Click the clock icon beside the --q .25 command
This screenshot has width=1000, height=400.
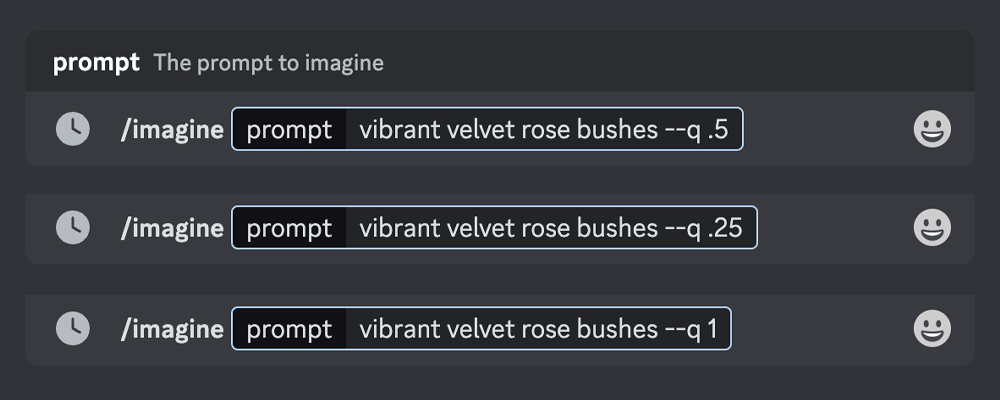click(x=73, y=228)
